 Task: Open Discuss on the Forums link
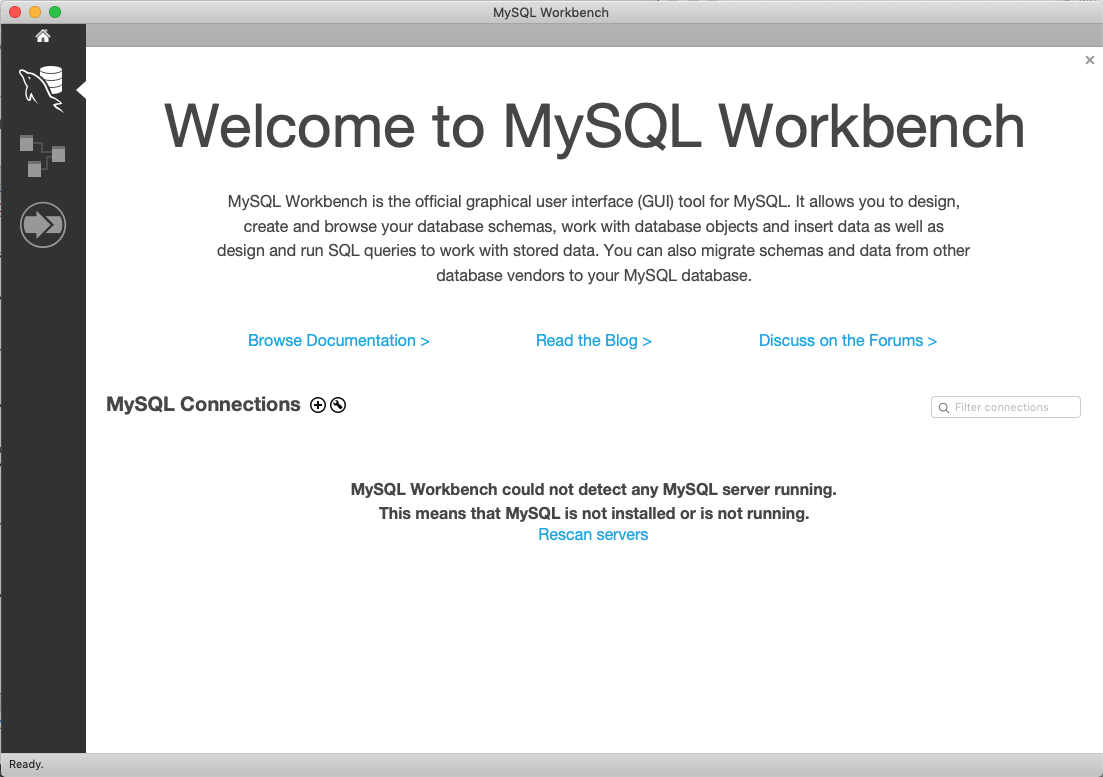848,340
